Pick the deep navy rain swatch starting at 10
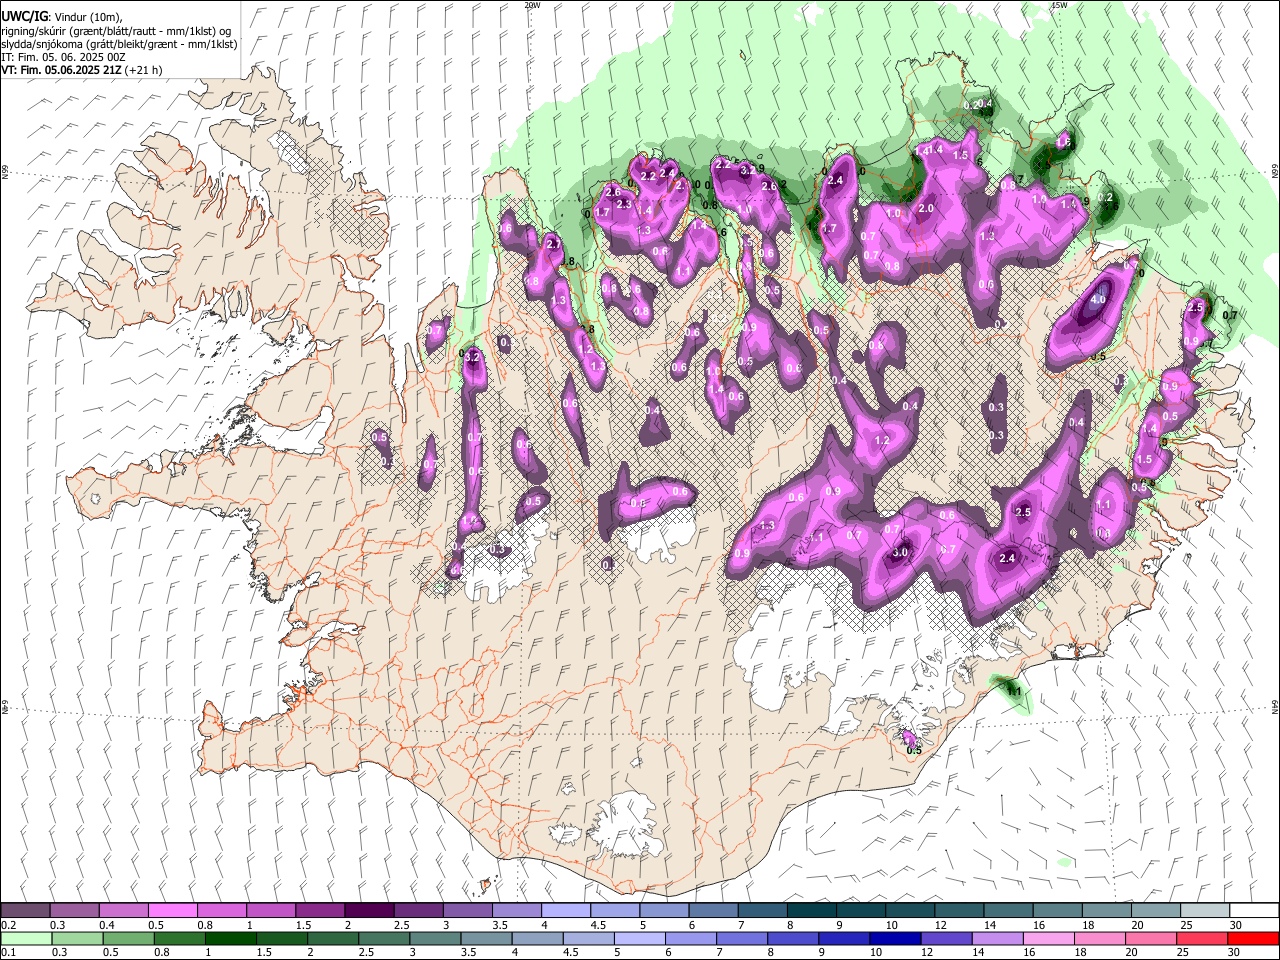 click(895, 938)
